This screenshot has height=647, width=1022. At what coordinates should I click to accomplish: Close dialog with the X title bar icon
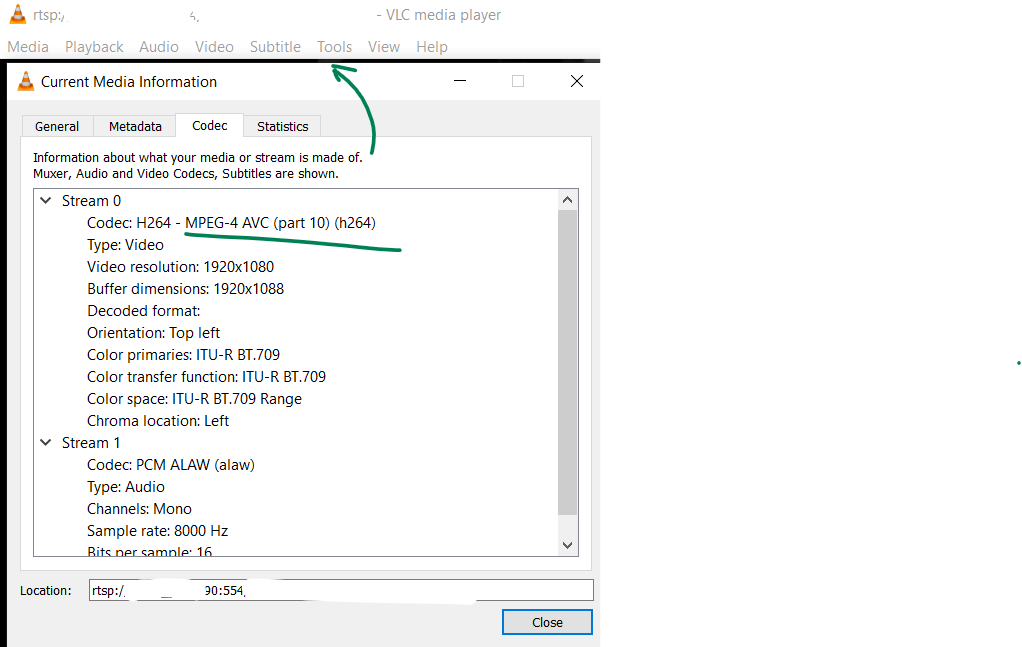(576, 82)
